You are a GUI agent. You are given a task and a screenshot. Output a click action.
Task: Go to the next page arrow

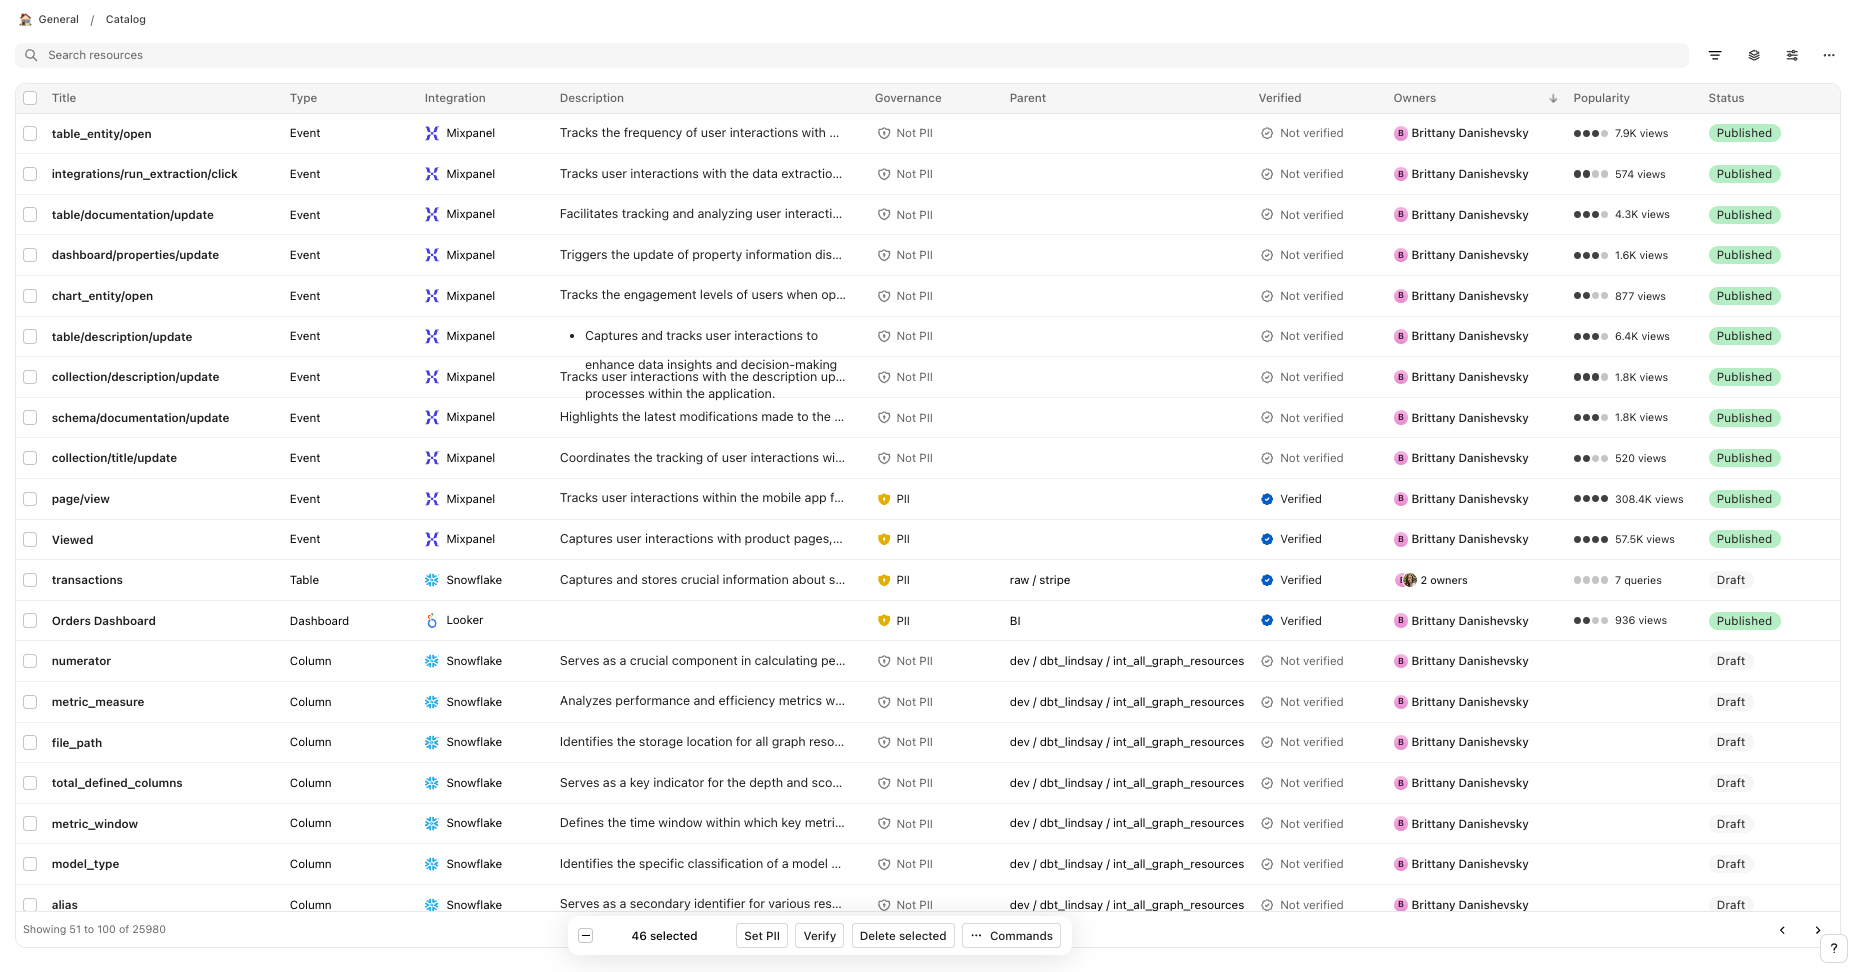[x=1818, y=930]
